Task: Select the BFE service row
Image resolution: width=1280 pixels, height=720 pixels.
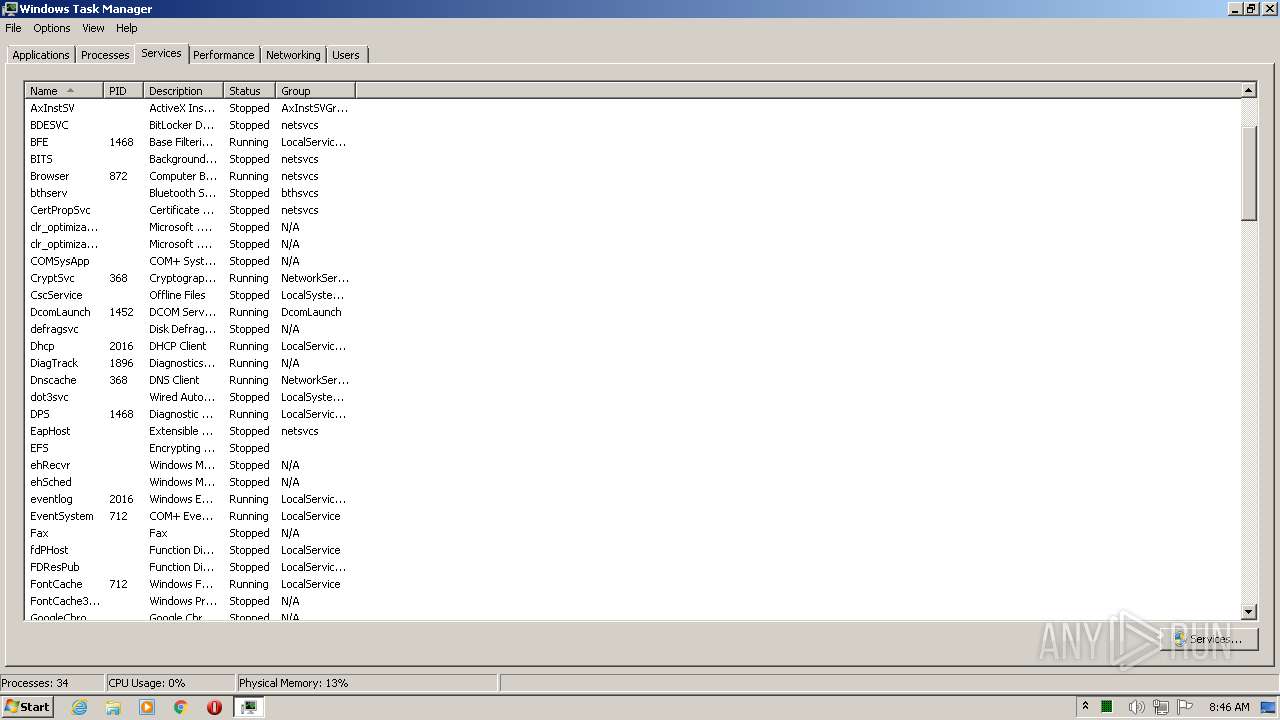Action: 190,142
